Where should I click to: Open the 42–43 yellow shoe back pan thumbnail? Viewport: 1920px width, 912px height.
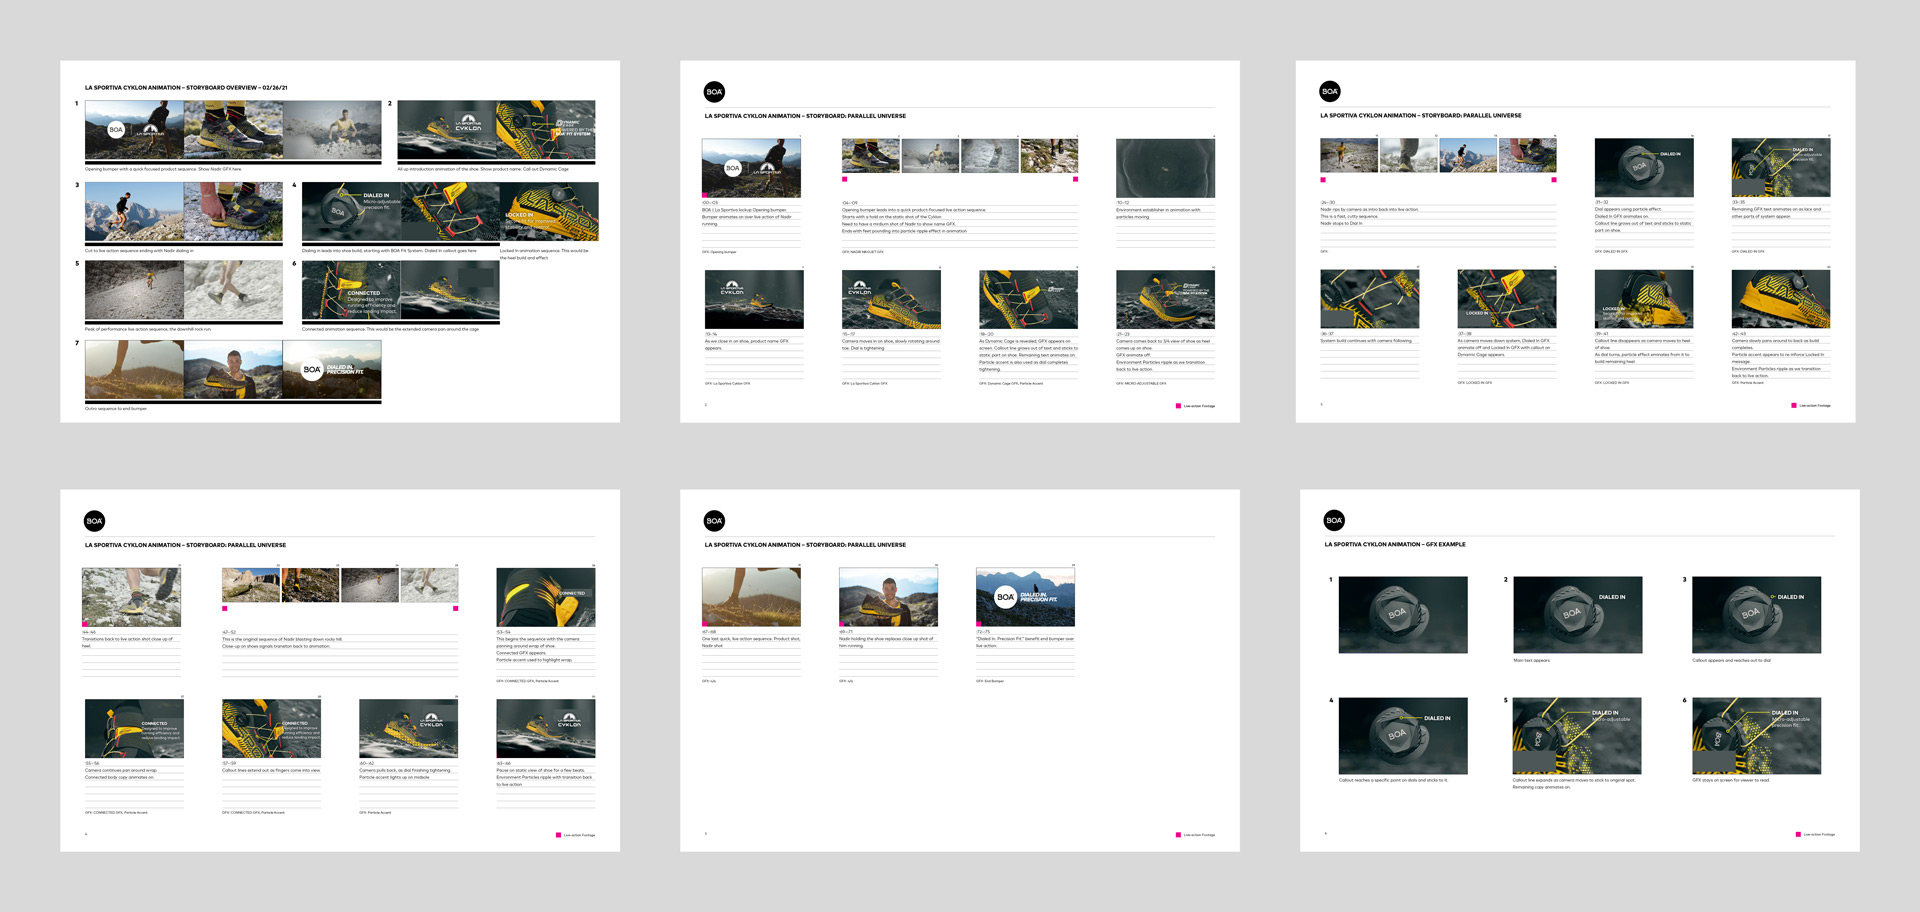[x=1781, y=299]
